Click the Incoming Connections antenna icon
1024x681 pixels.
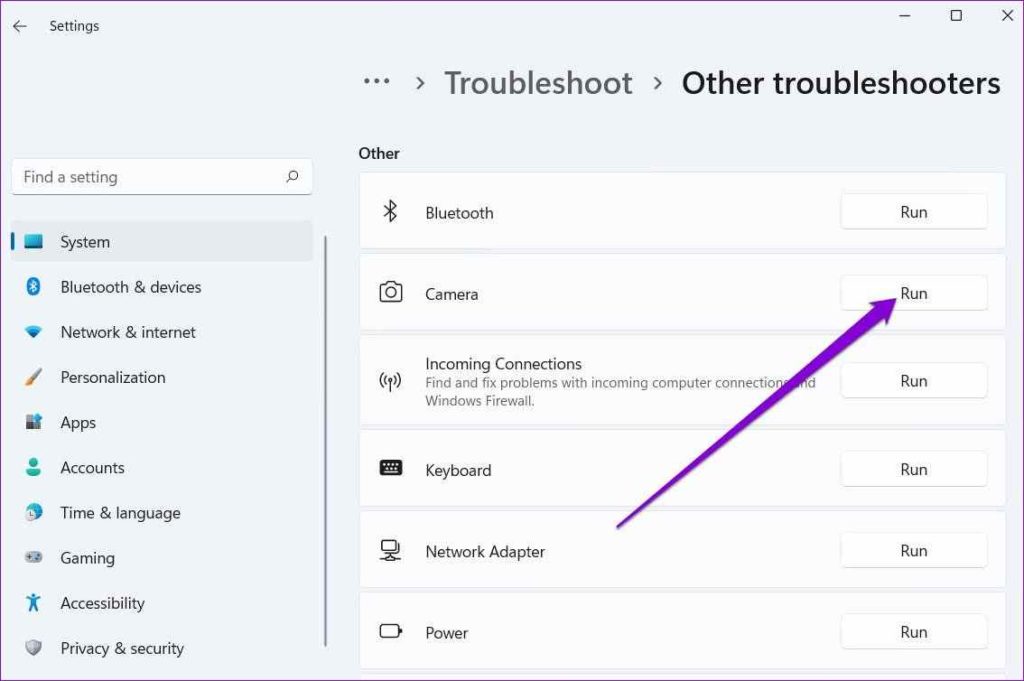pos(390,381)
